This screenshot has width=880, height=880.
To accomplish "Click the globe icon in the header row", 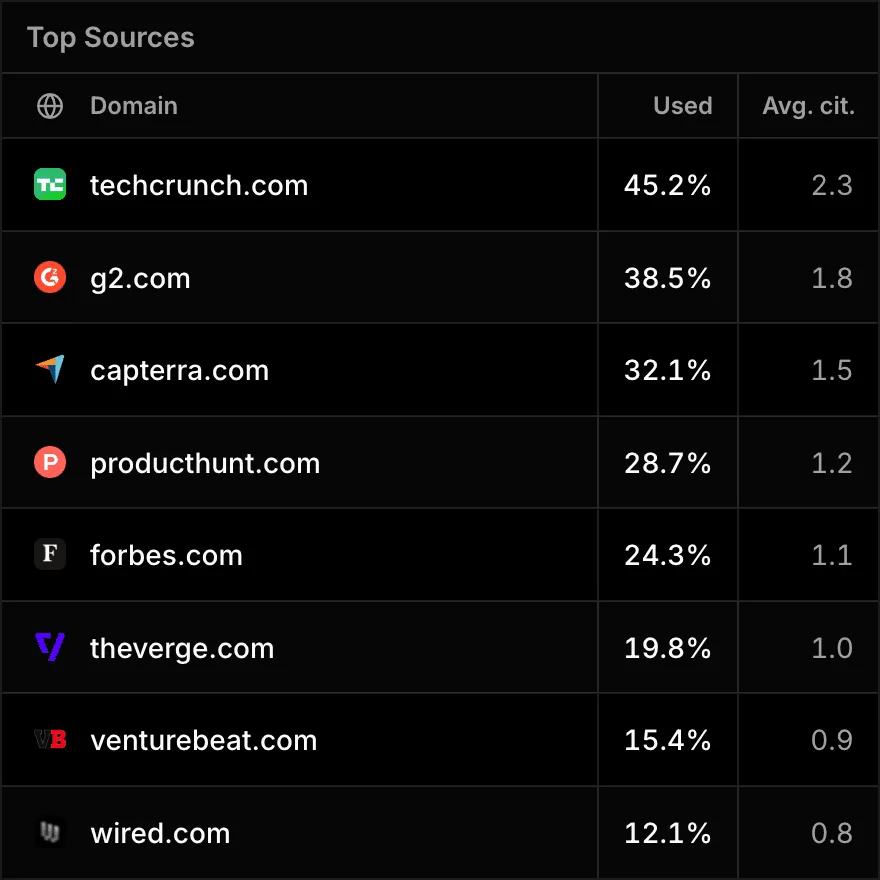I will click(x=50, y=105).
